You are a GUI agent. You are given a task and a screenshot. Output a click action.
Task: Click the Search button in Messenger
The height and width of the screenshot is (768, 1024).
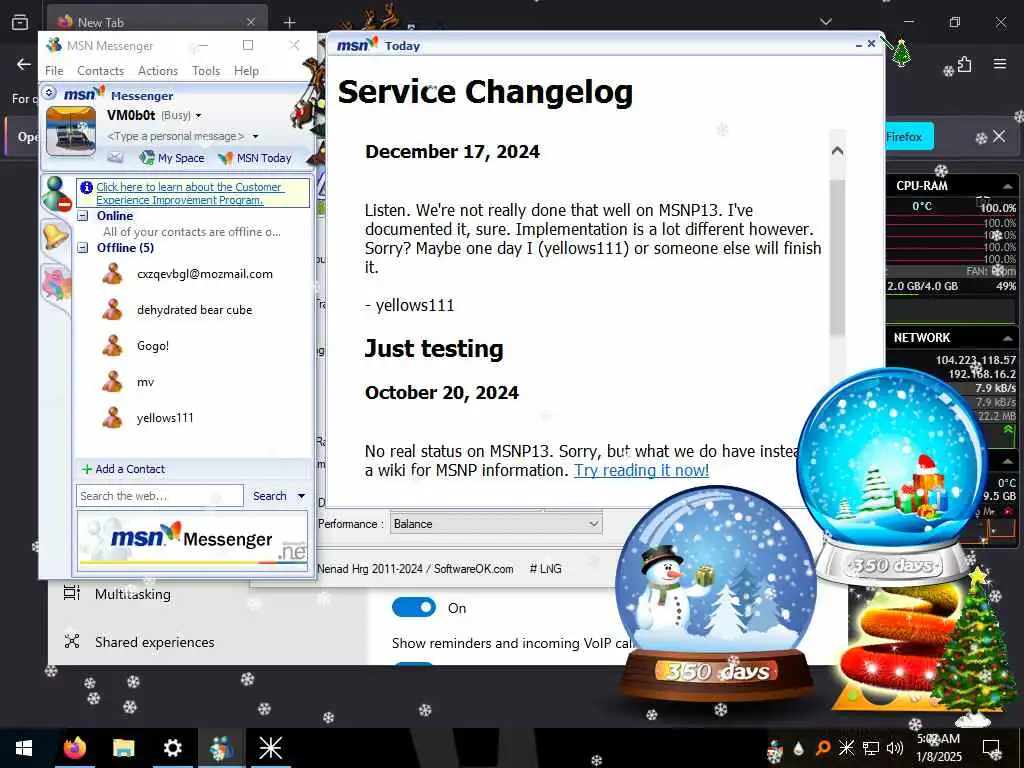[x=269, y=496]
